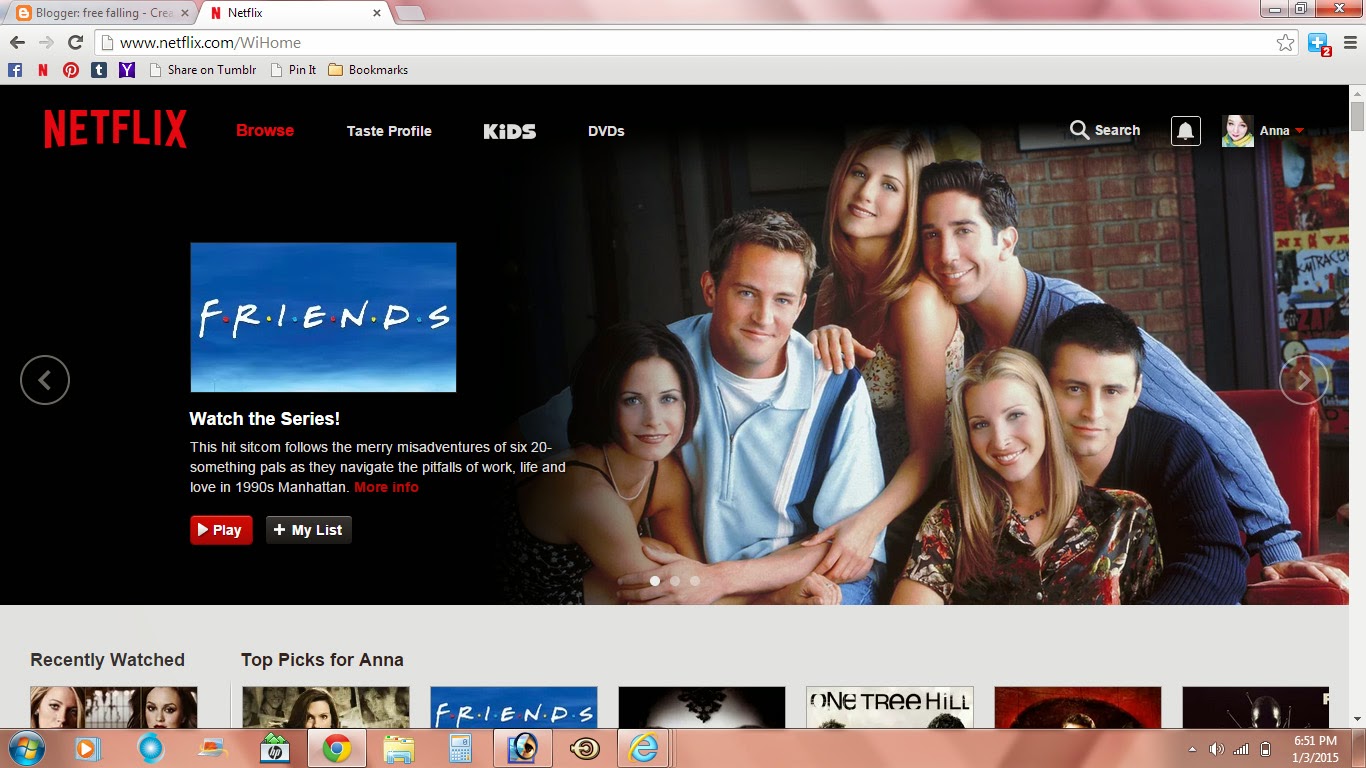Close the Blogger tab

coord(185,13)
